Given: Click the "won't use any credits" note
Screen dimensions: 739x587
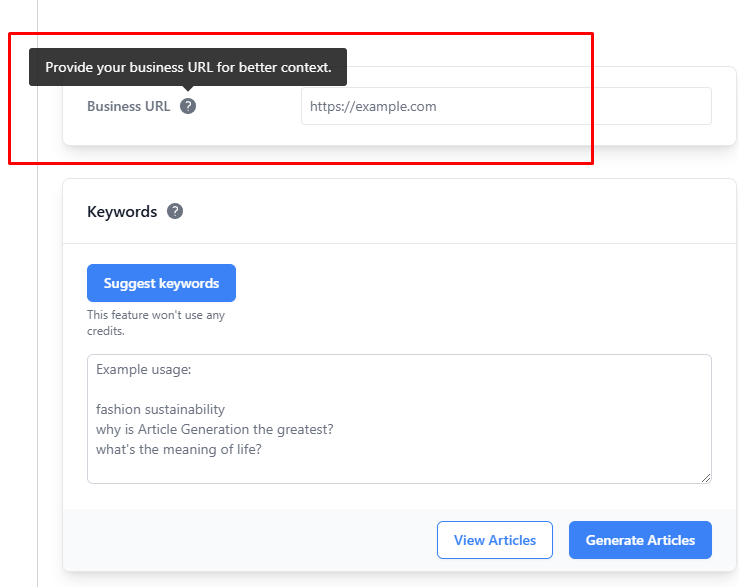Looking at the screenshot, I should 156,322.
